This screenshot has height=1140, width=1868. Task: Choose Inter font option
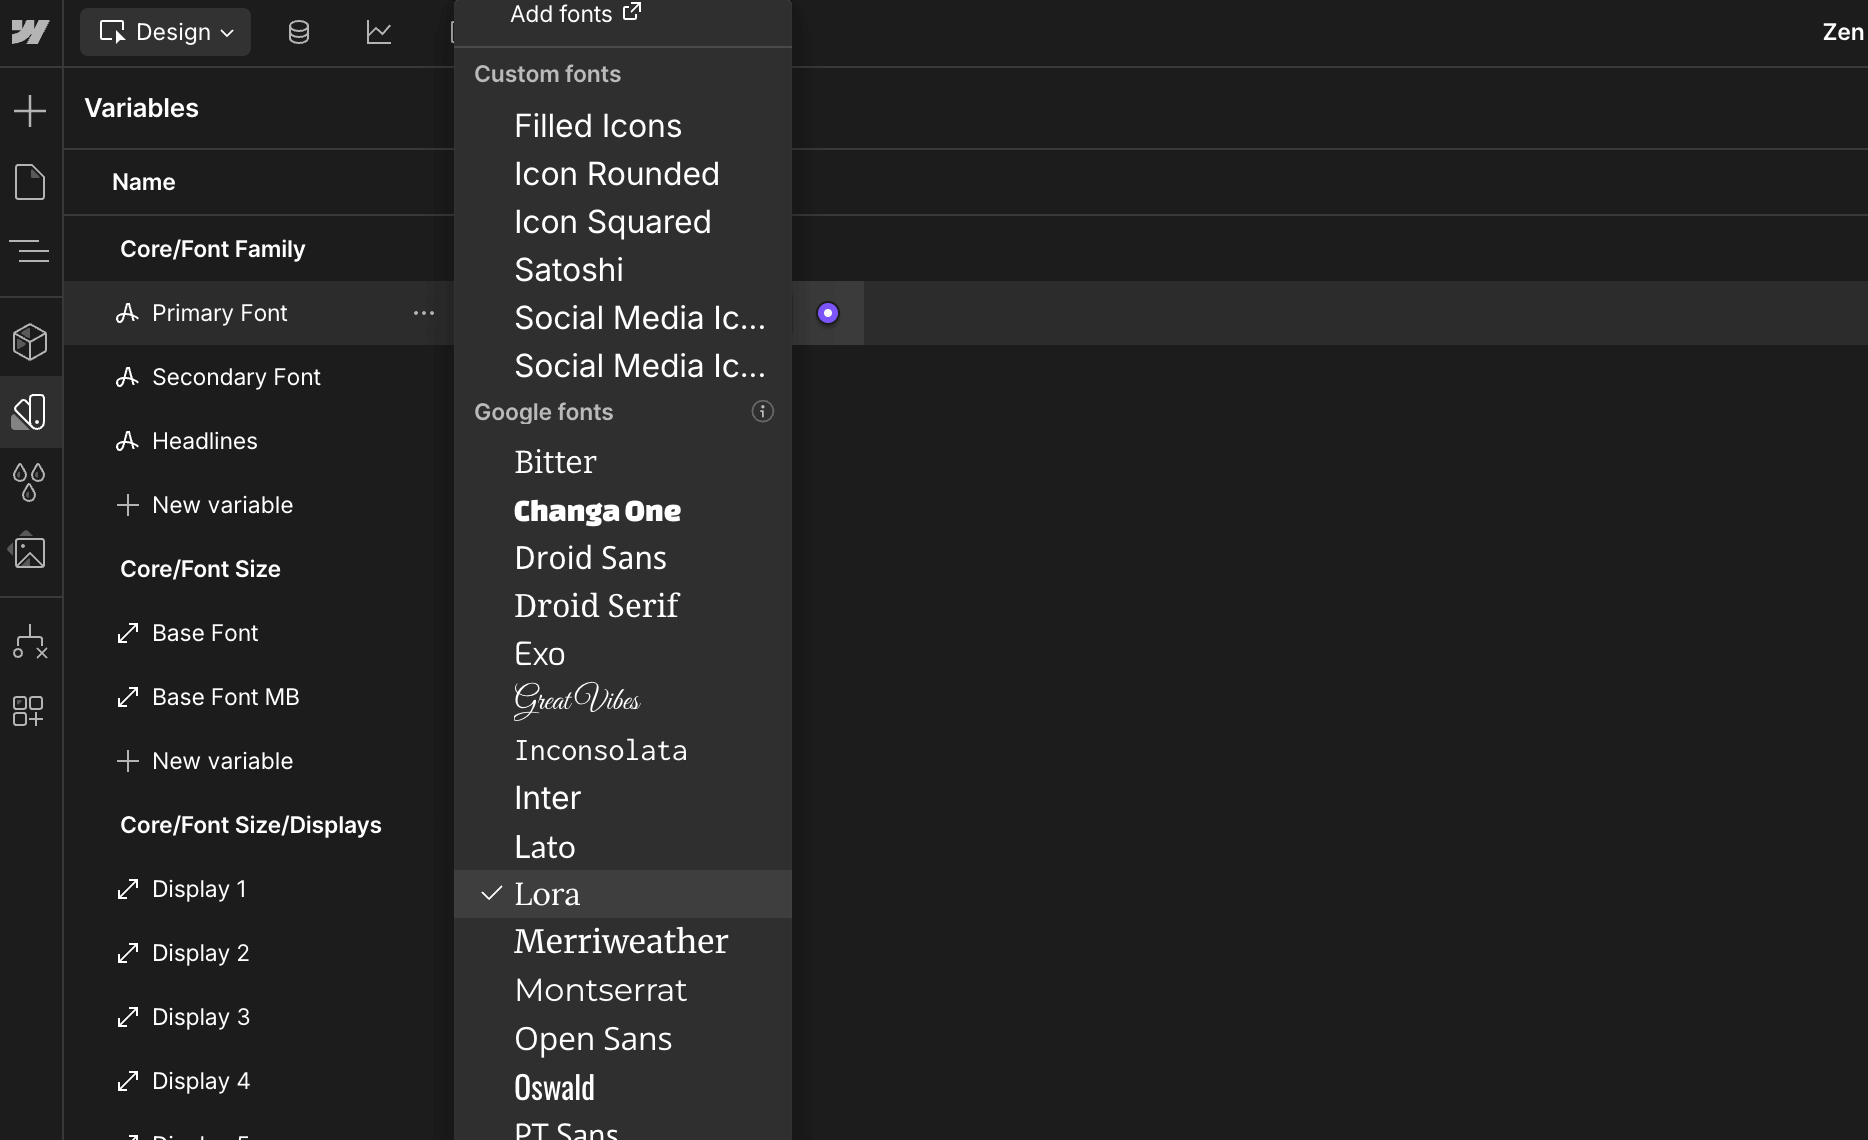[623, 798]
